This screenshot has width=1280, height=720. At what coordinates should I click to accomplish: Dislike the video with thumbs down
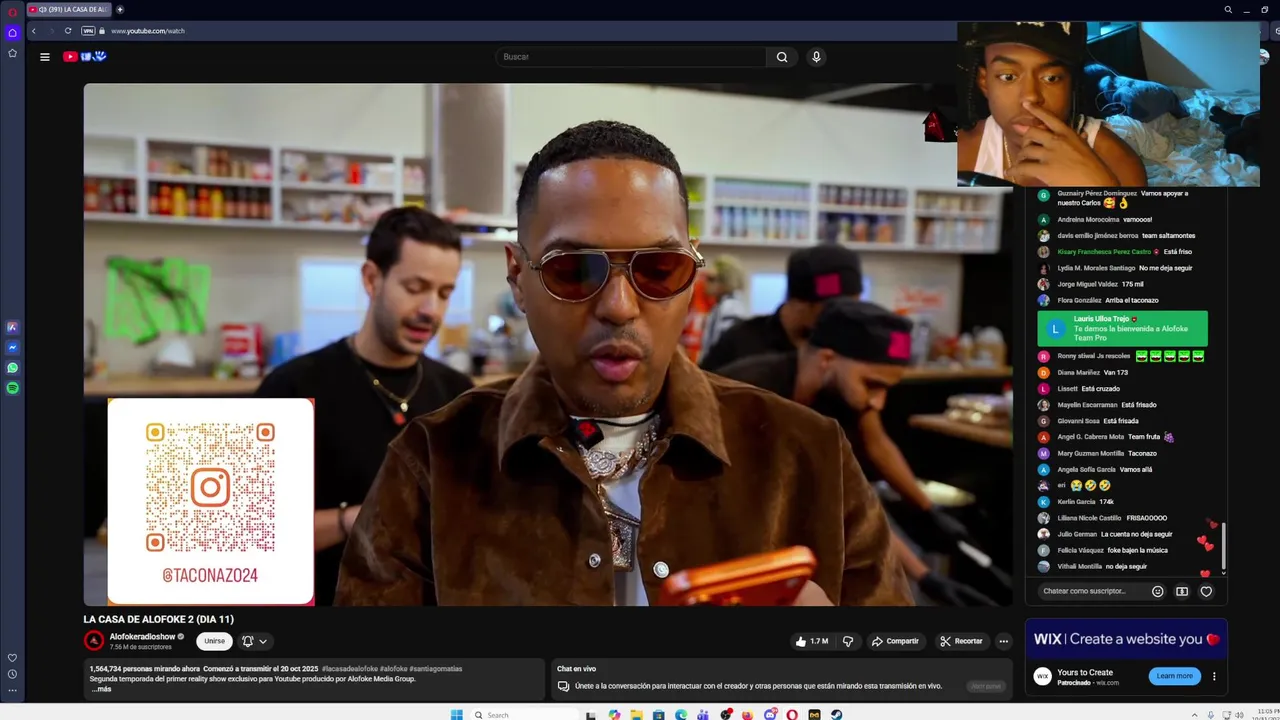tap(848, 641)
